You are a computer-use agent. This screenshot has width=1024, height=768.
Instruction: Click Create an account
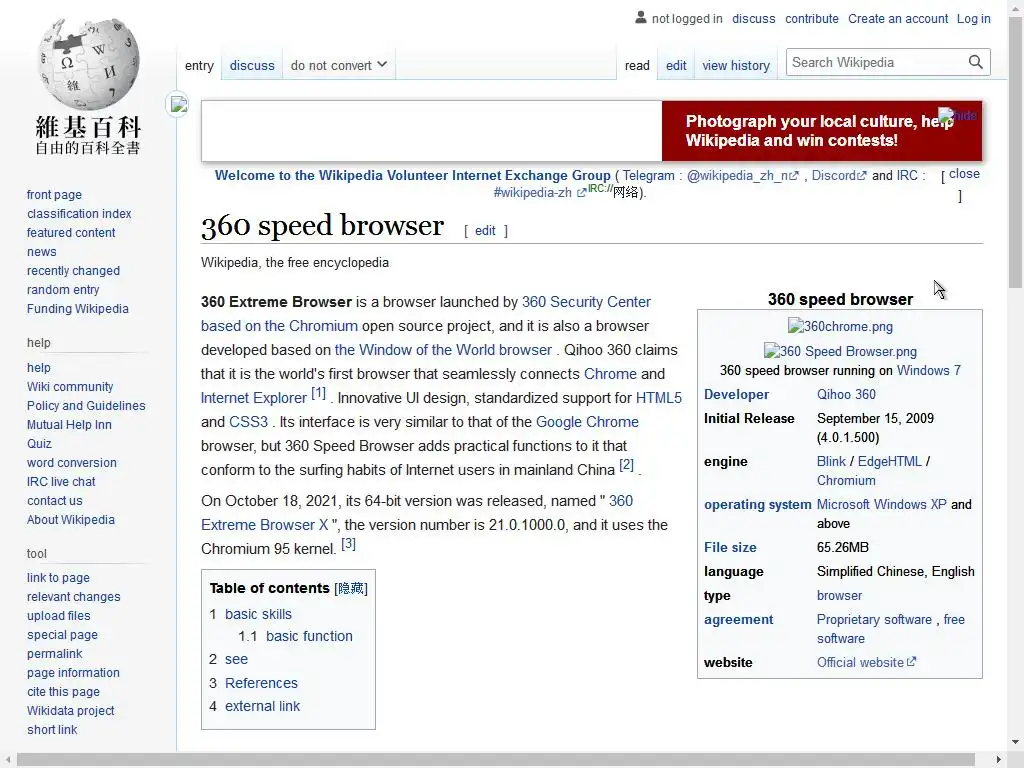click(898, 18)
